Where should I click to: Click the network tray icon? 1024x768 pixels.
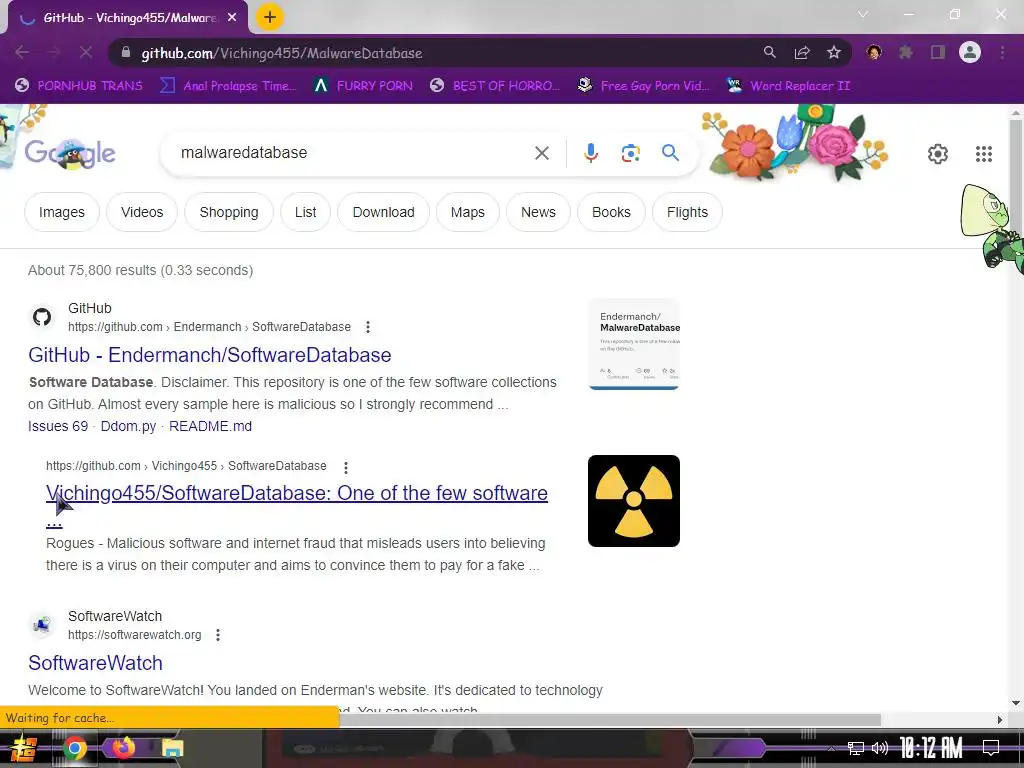[x=856, y=748]
